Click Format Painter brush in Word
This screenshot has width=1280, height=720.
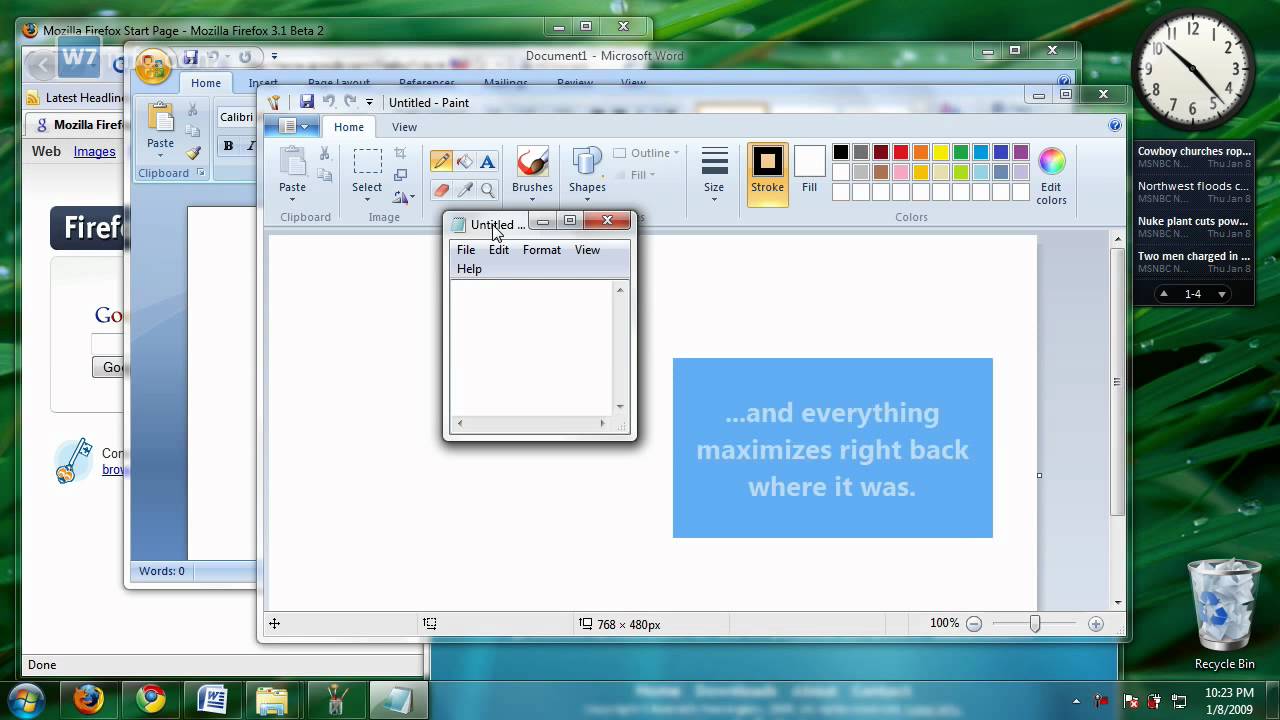(x=193, y=153)
